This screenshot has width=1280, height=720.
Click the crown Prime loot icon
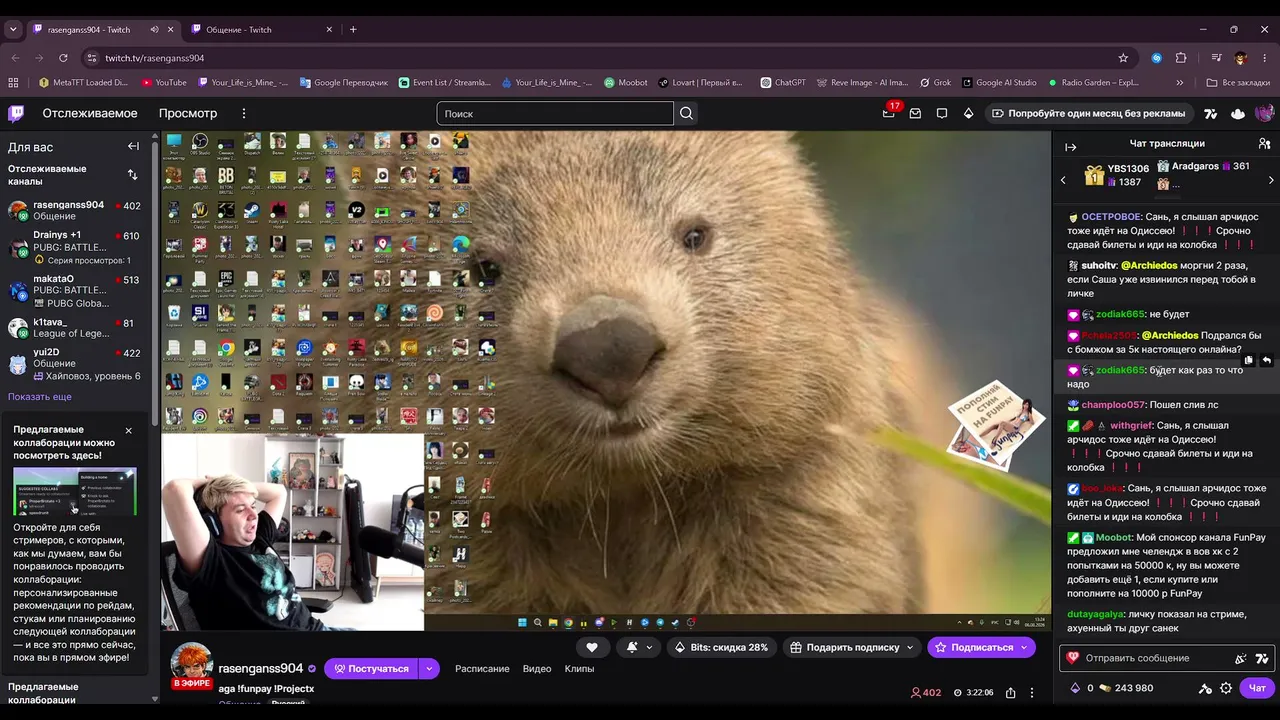click(x=1238, y=113)
